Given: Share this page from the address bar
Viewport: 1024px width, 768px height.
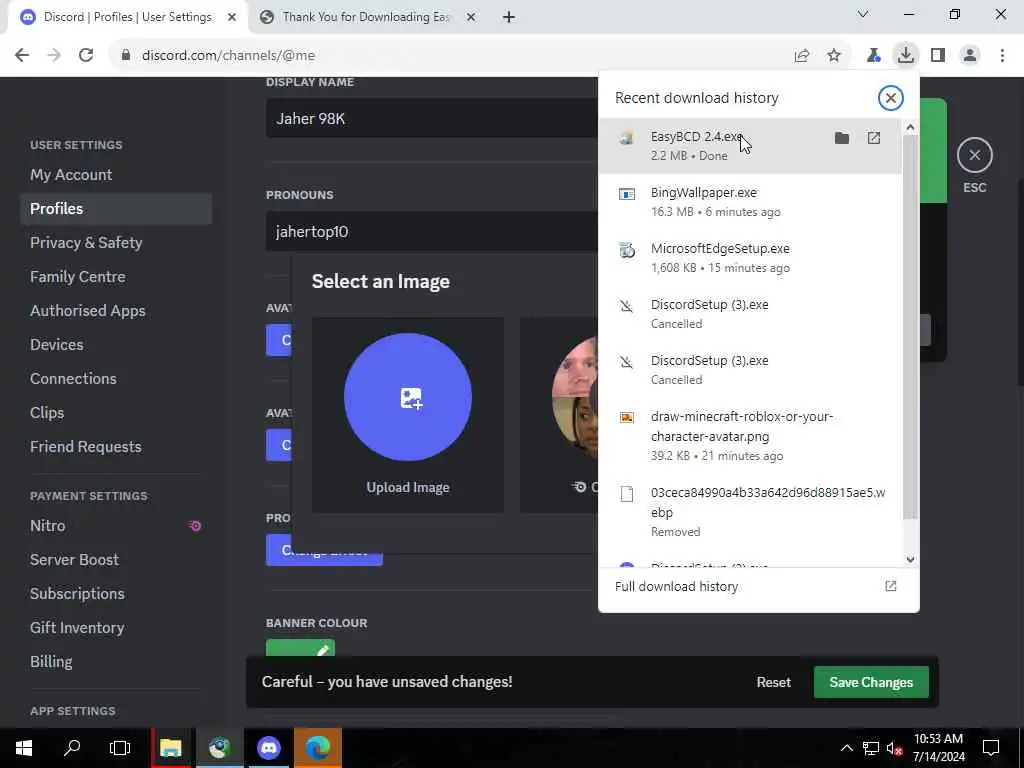Looking at the screenshot, I should [802, 55].
